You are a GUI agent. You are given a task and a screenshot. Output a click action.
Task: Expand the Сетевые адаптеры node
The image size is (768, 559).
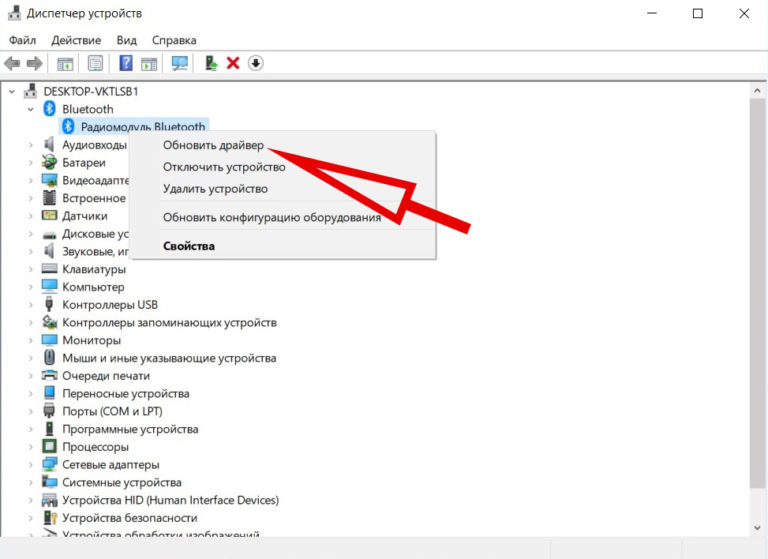(x=31, y=465)
